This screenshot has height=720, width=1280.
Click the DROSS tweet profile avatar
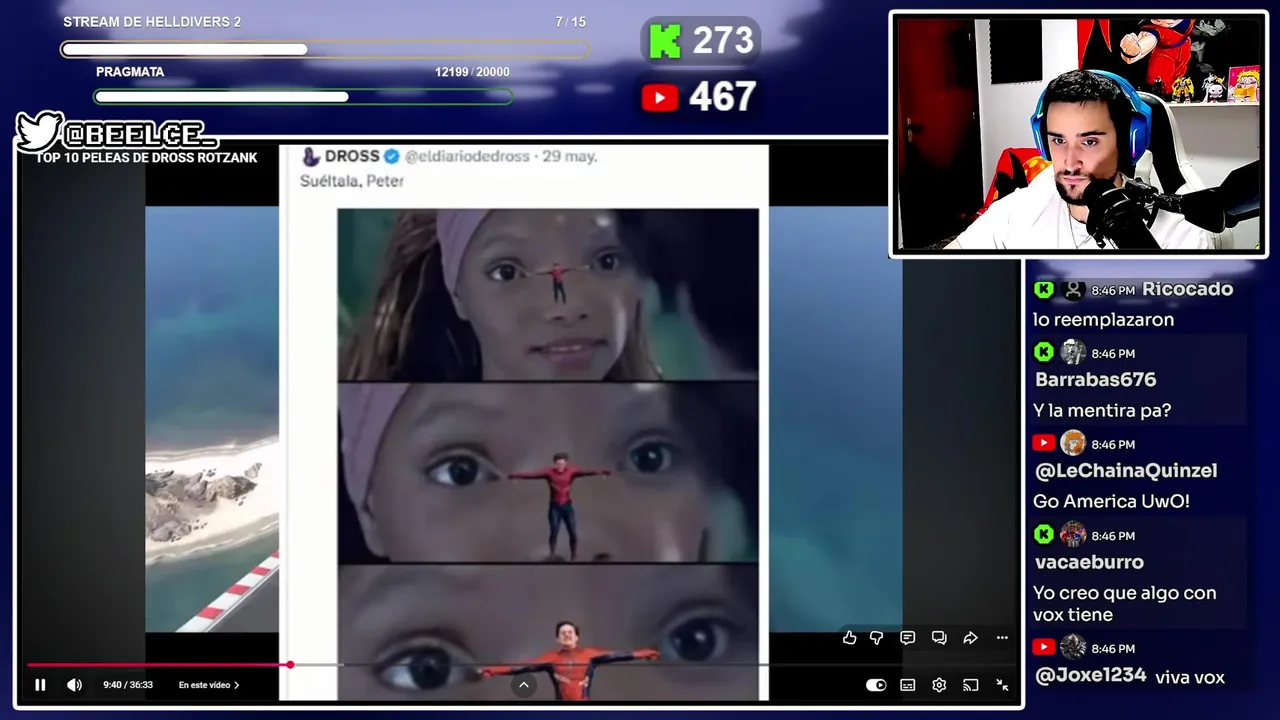click(x=311, y=157)
